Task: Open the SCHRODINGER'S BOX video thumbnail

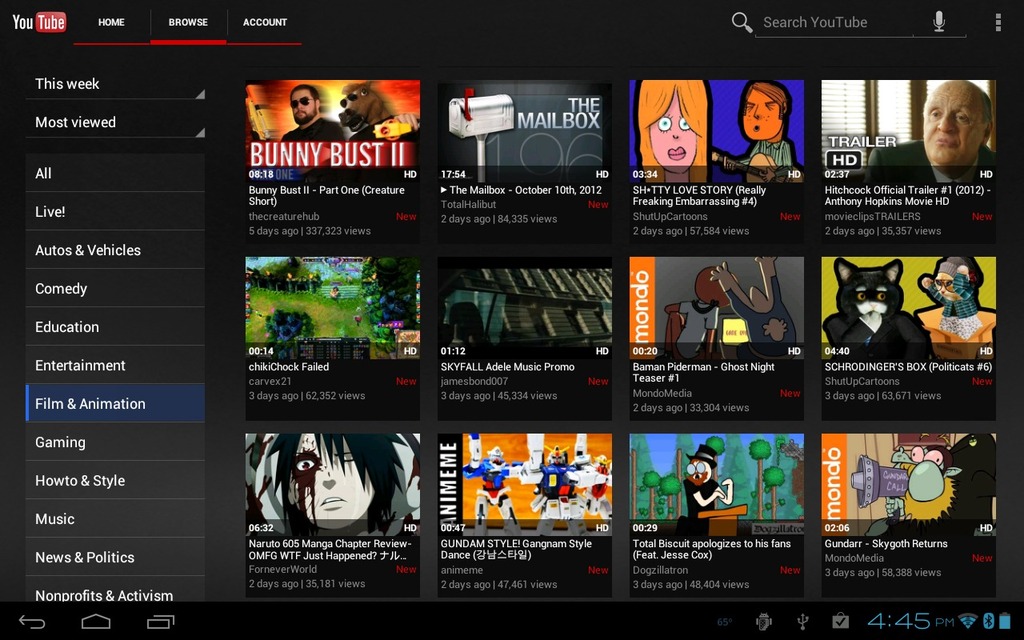Action: 908,308
